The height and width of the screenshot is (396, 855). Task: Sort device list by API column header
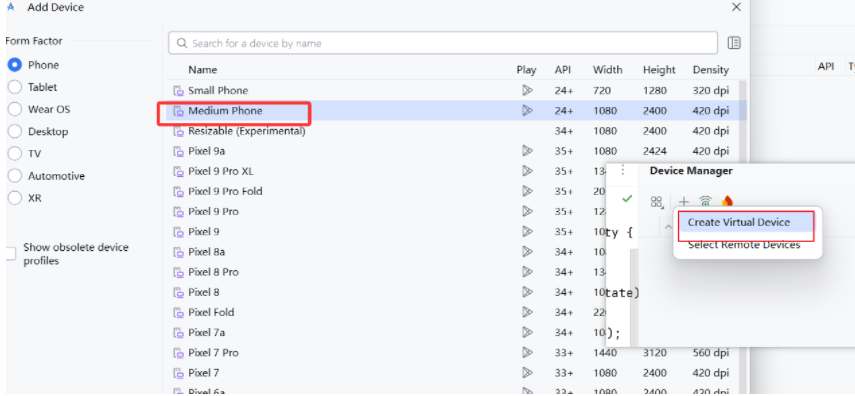(563, 70)
